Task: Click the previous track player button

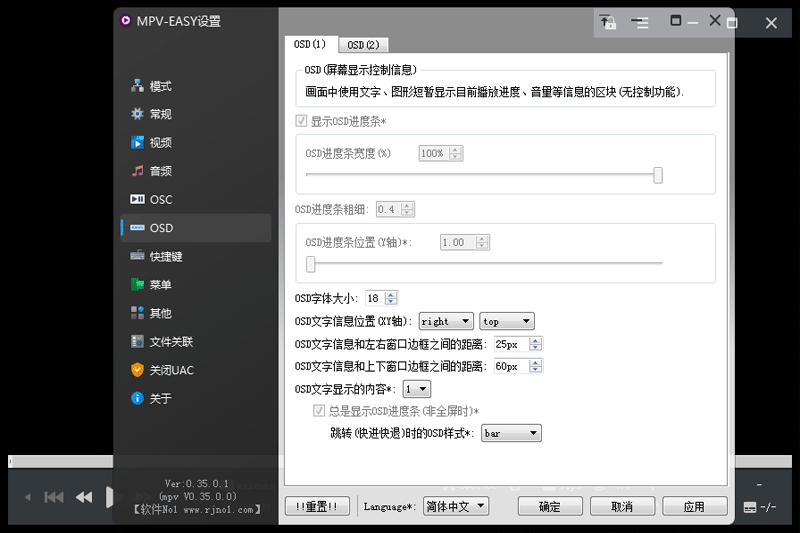Action: pyautogui.click(x=54, y=497)
